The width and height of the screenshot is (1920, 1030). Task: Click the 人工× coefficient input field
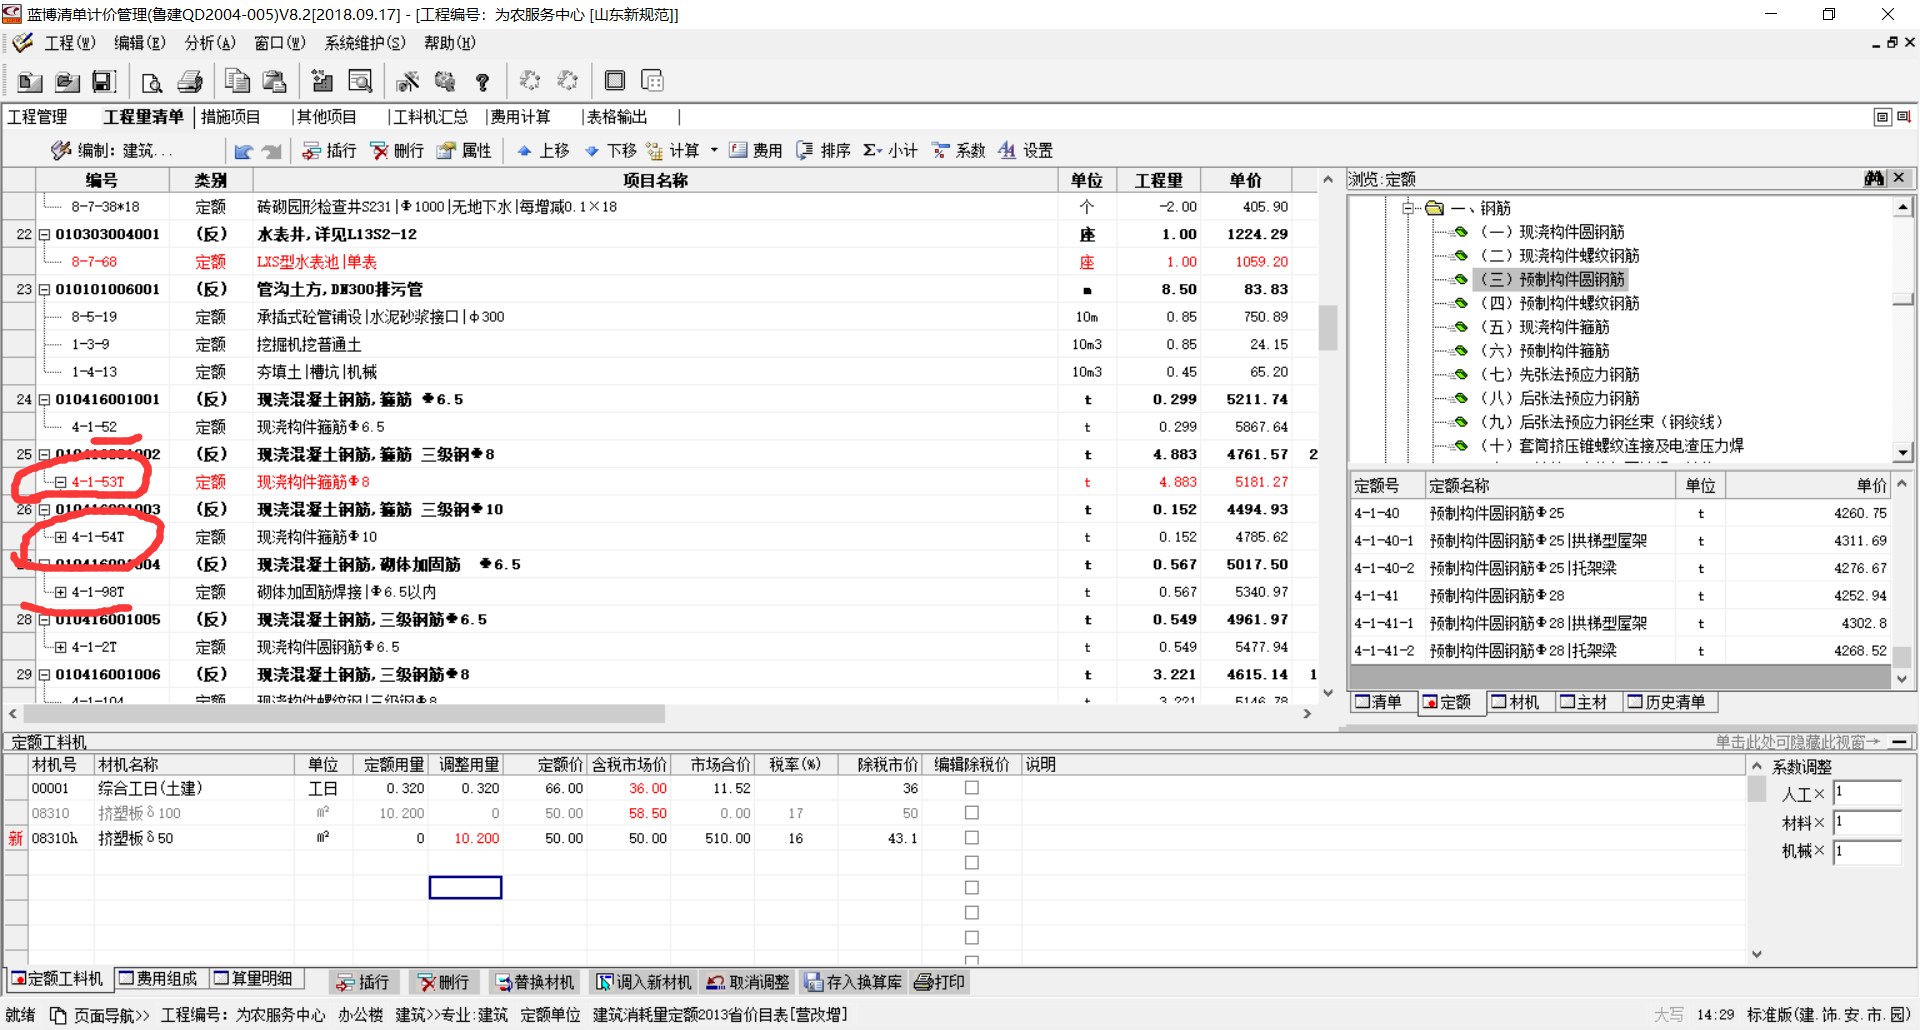[1867, 793]
